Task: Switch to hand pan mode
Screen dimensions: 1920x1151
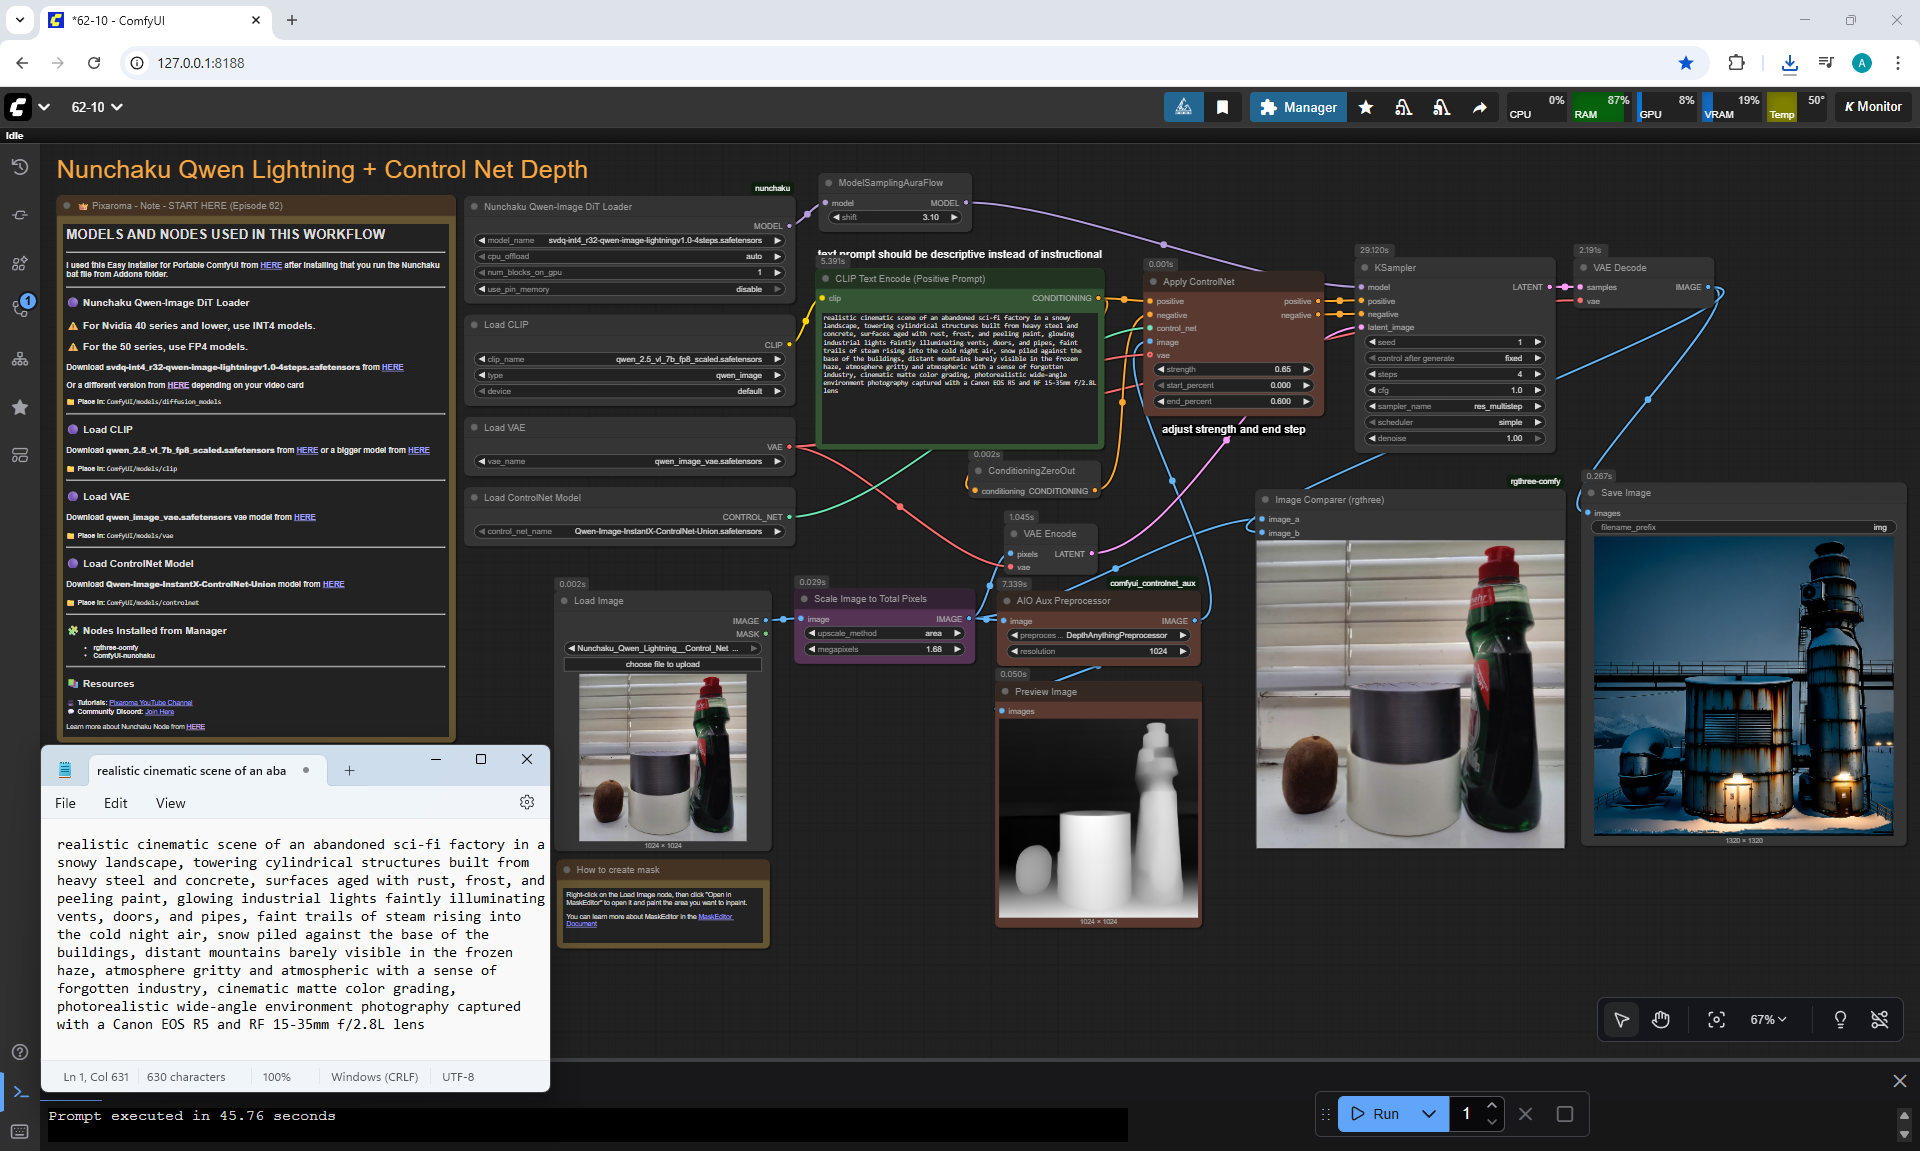Action: [x=1661, y=1019]
